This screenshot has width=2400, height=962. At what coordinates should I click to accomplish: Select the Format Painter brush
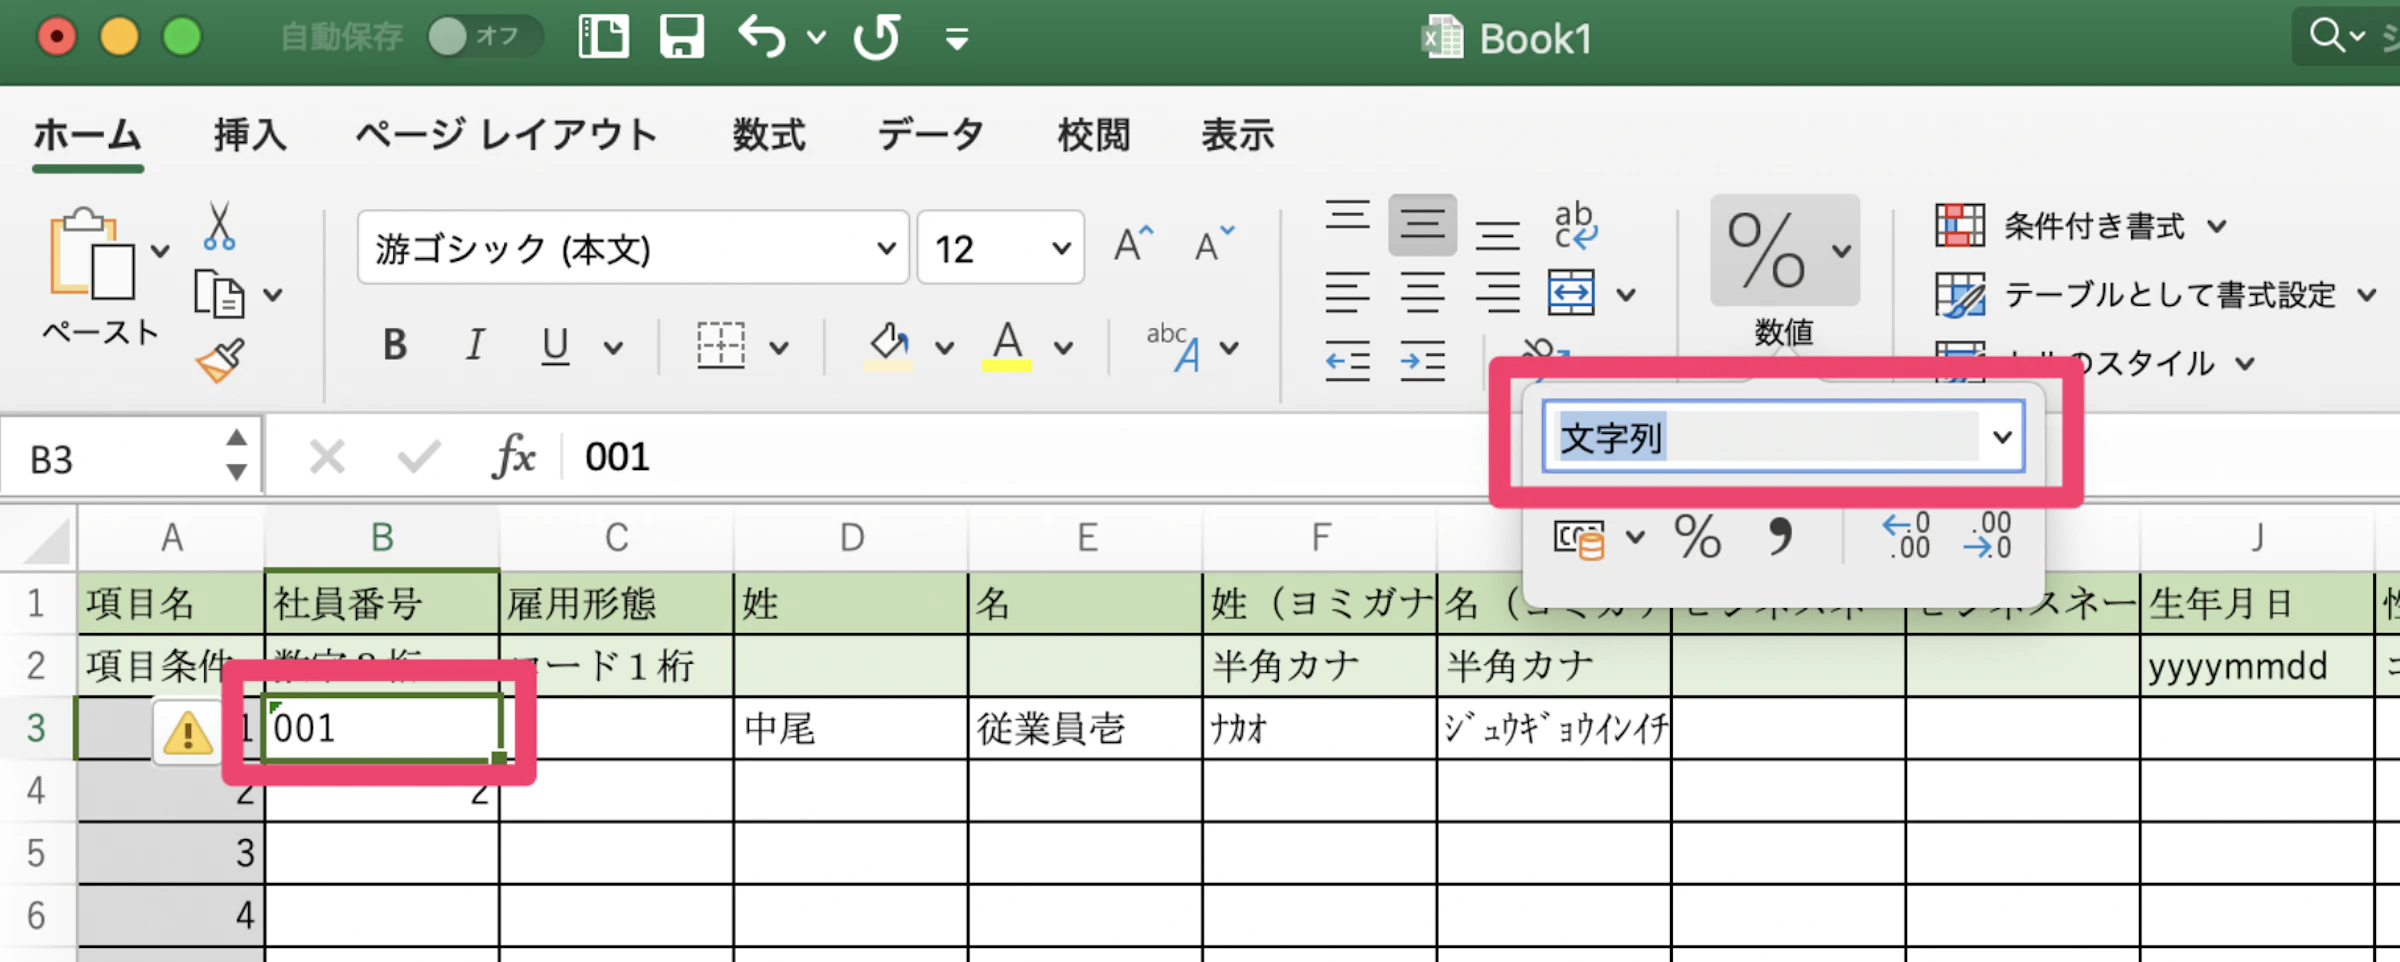pos(221,361)
